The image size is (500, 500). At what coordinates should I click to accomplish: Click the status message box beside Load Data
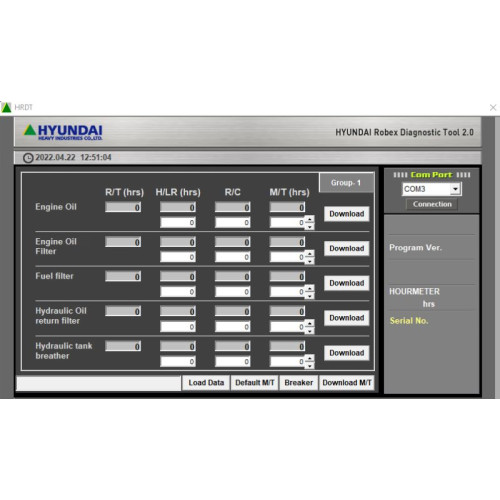[99, 383]
